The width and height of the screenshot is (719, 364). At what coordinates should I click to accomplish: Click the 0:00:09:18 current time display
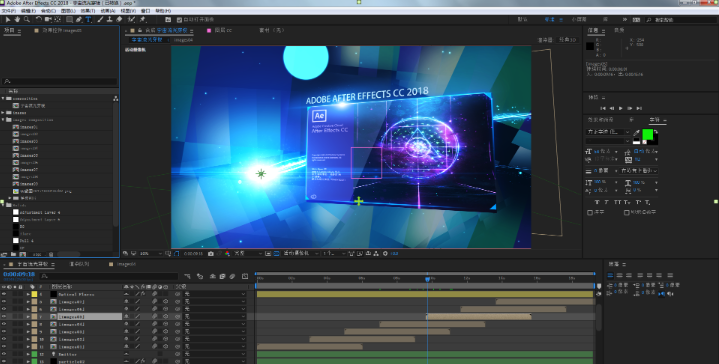19,274
